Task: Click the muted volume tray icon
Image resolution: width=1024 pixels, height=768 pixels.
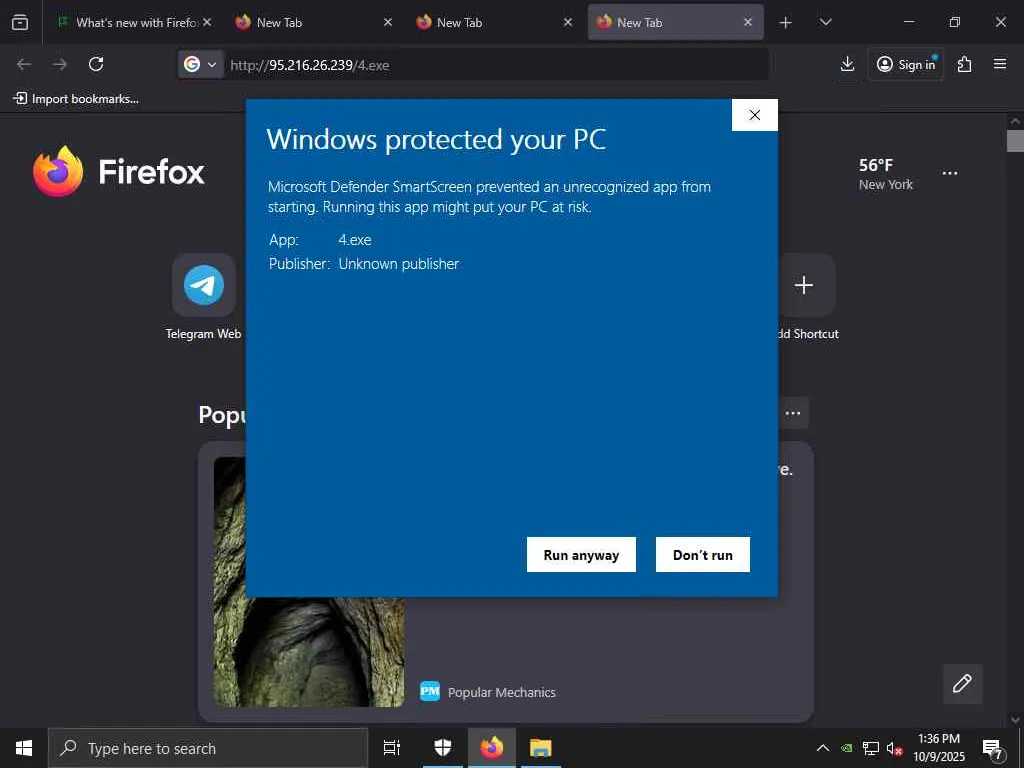Action: click(x=894, y=748)
